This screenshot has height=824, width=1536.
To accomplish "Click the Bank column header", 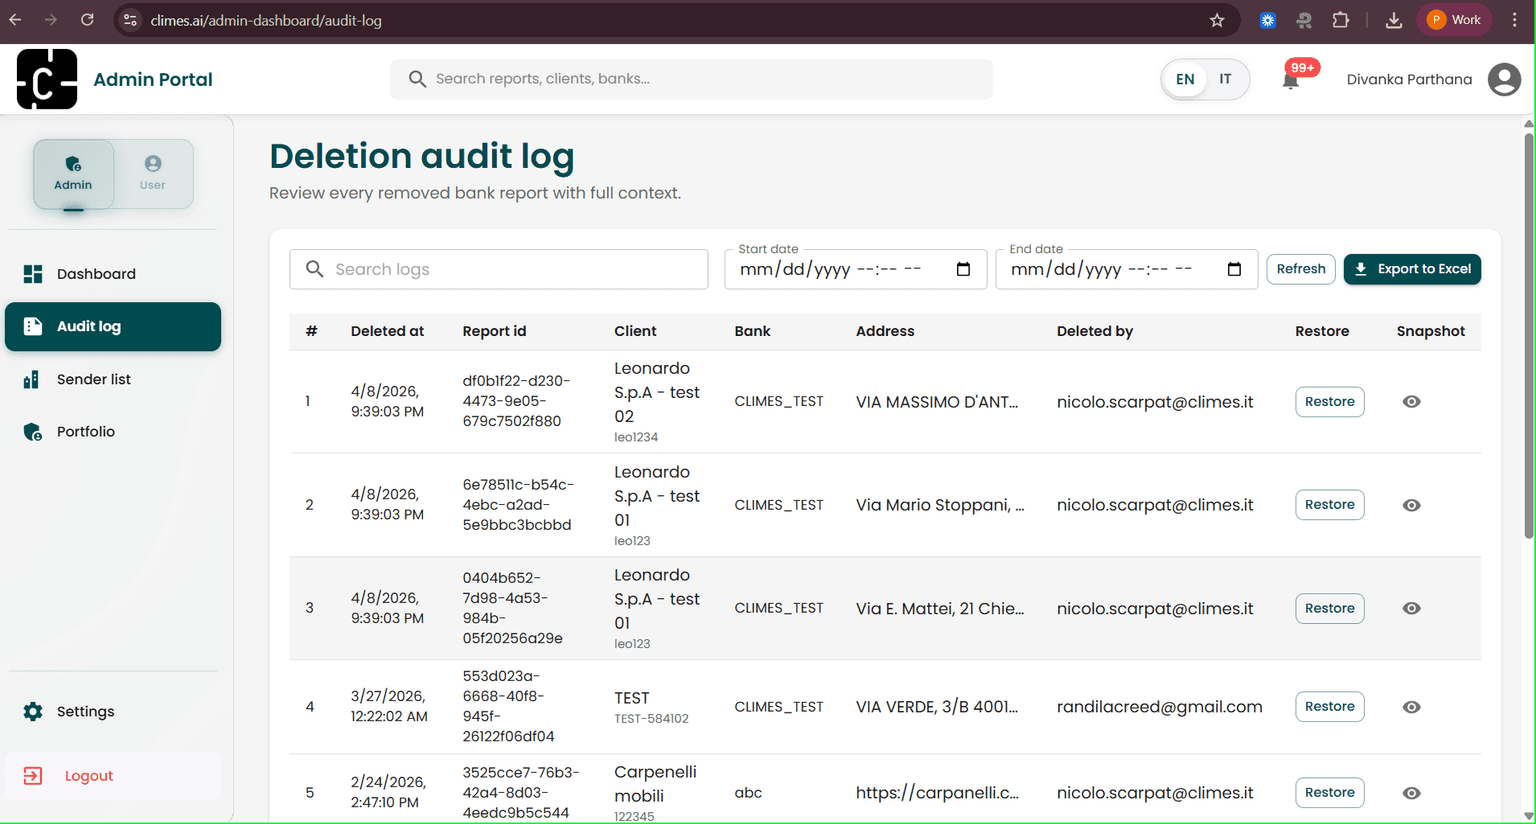I will [752, 331].
